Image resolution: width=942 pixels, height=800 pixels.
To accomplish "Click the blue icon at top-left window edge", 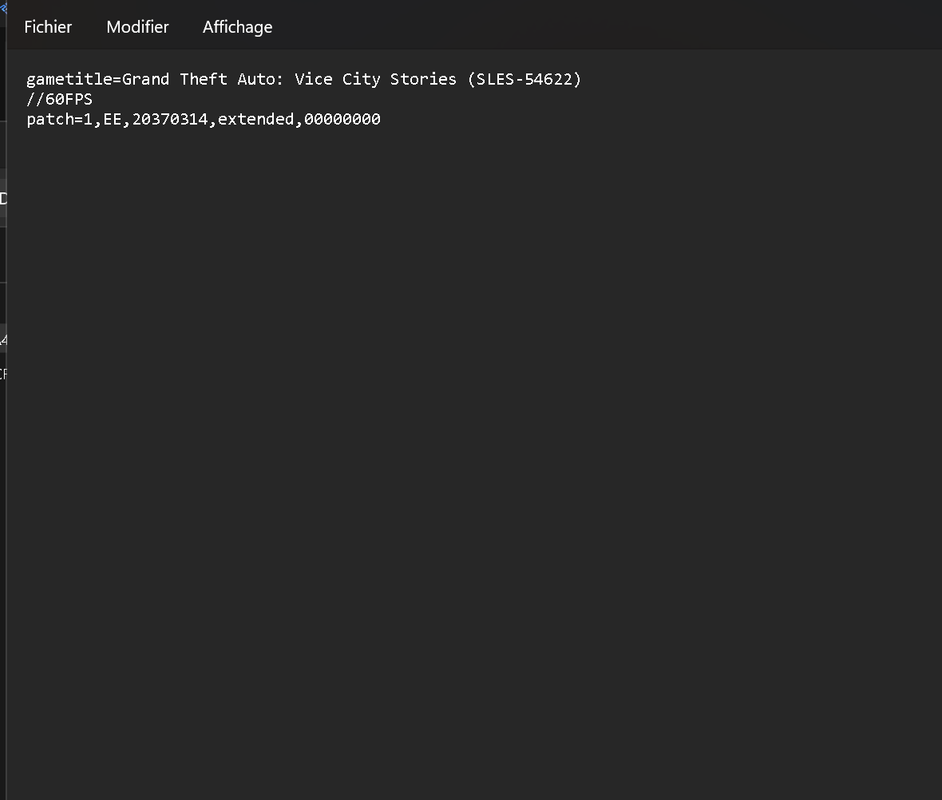I will coord(3,8).
